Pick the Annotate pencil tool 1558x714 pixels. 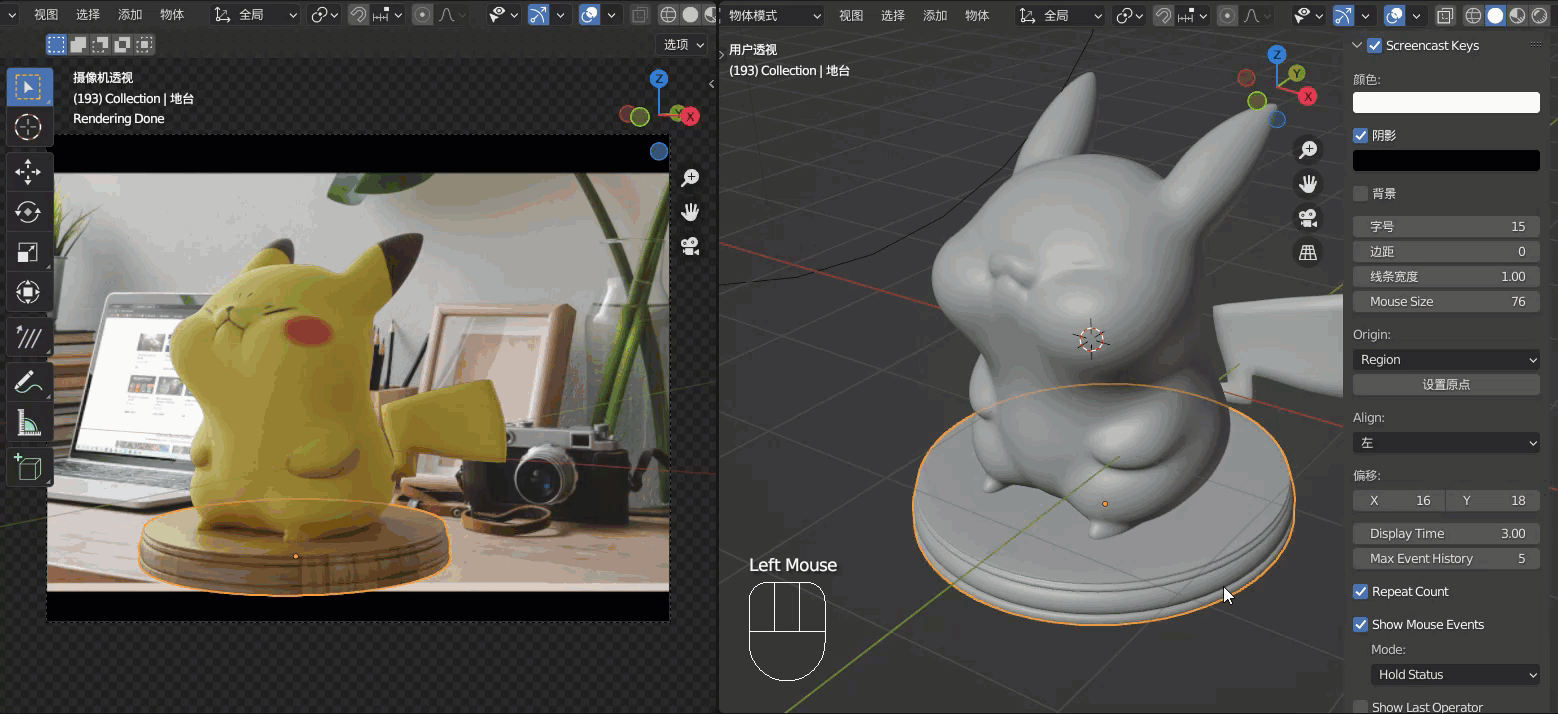28,382
